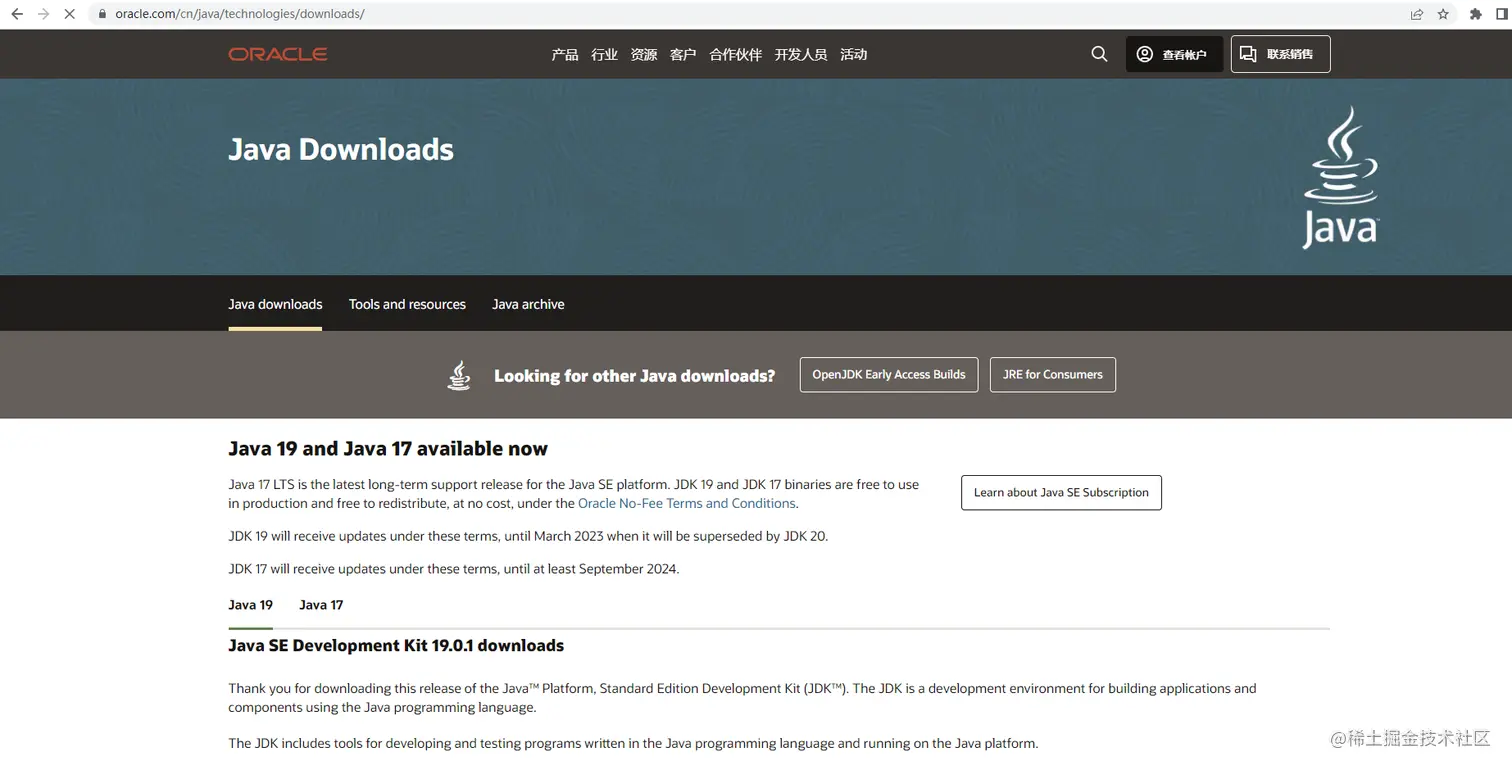Open the 行业 menu
The image size is (1512, 770).
(604, 54)
